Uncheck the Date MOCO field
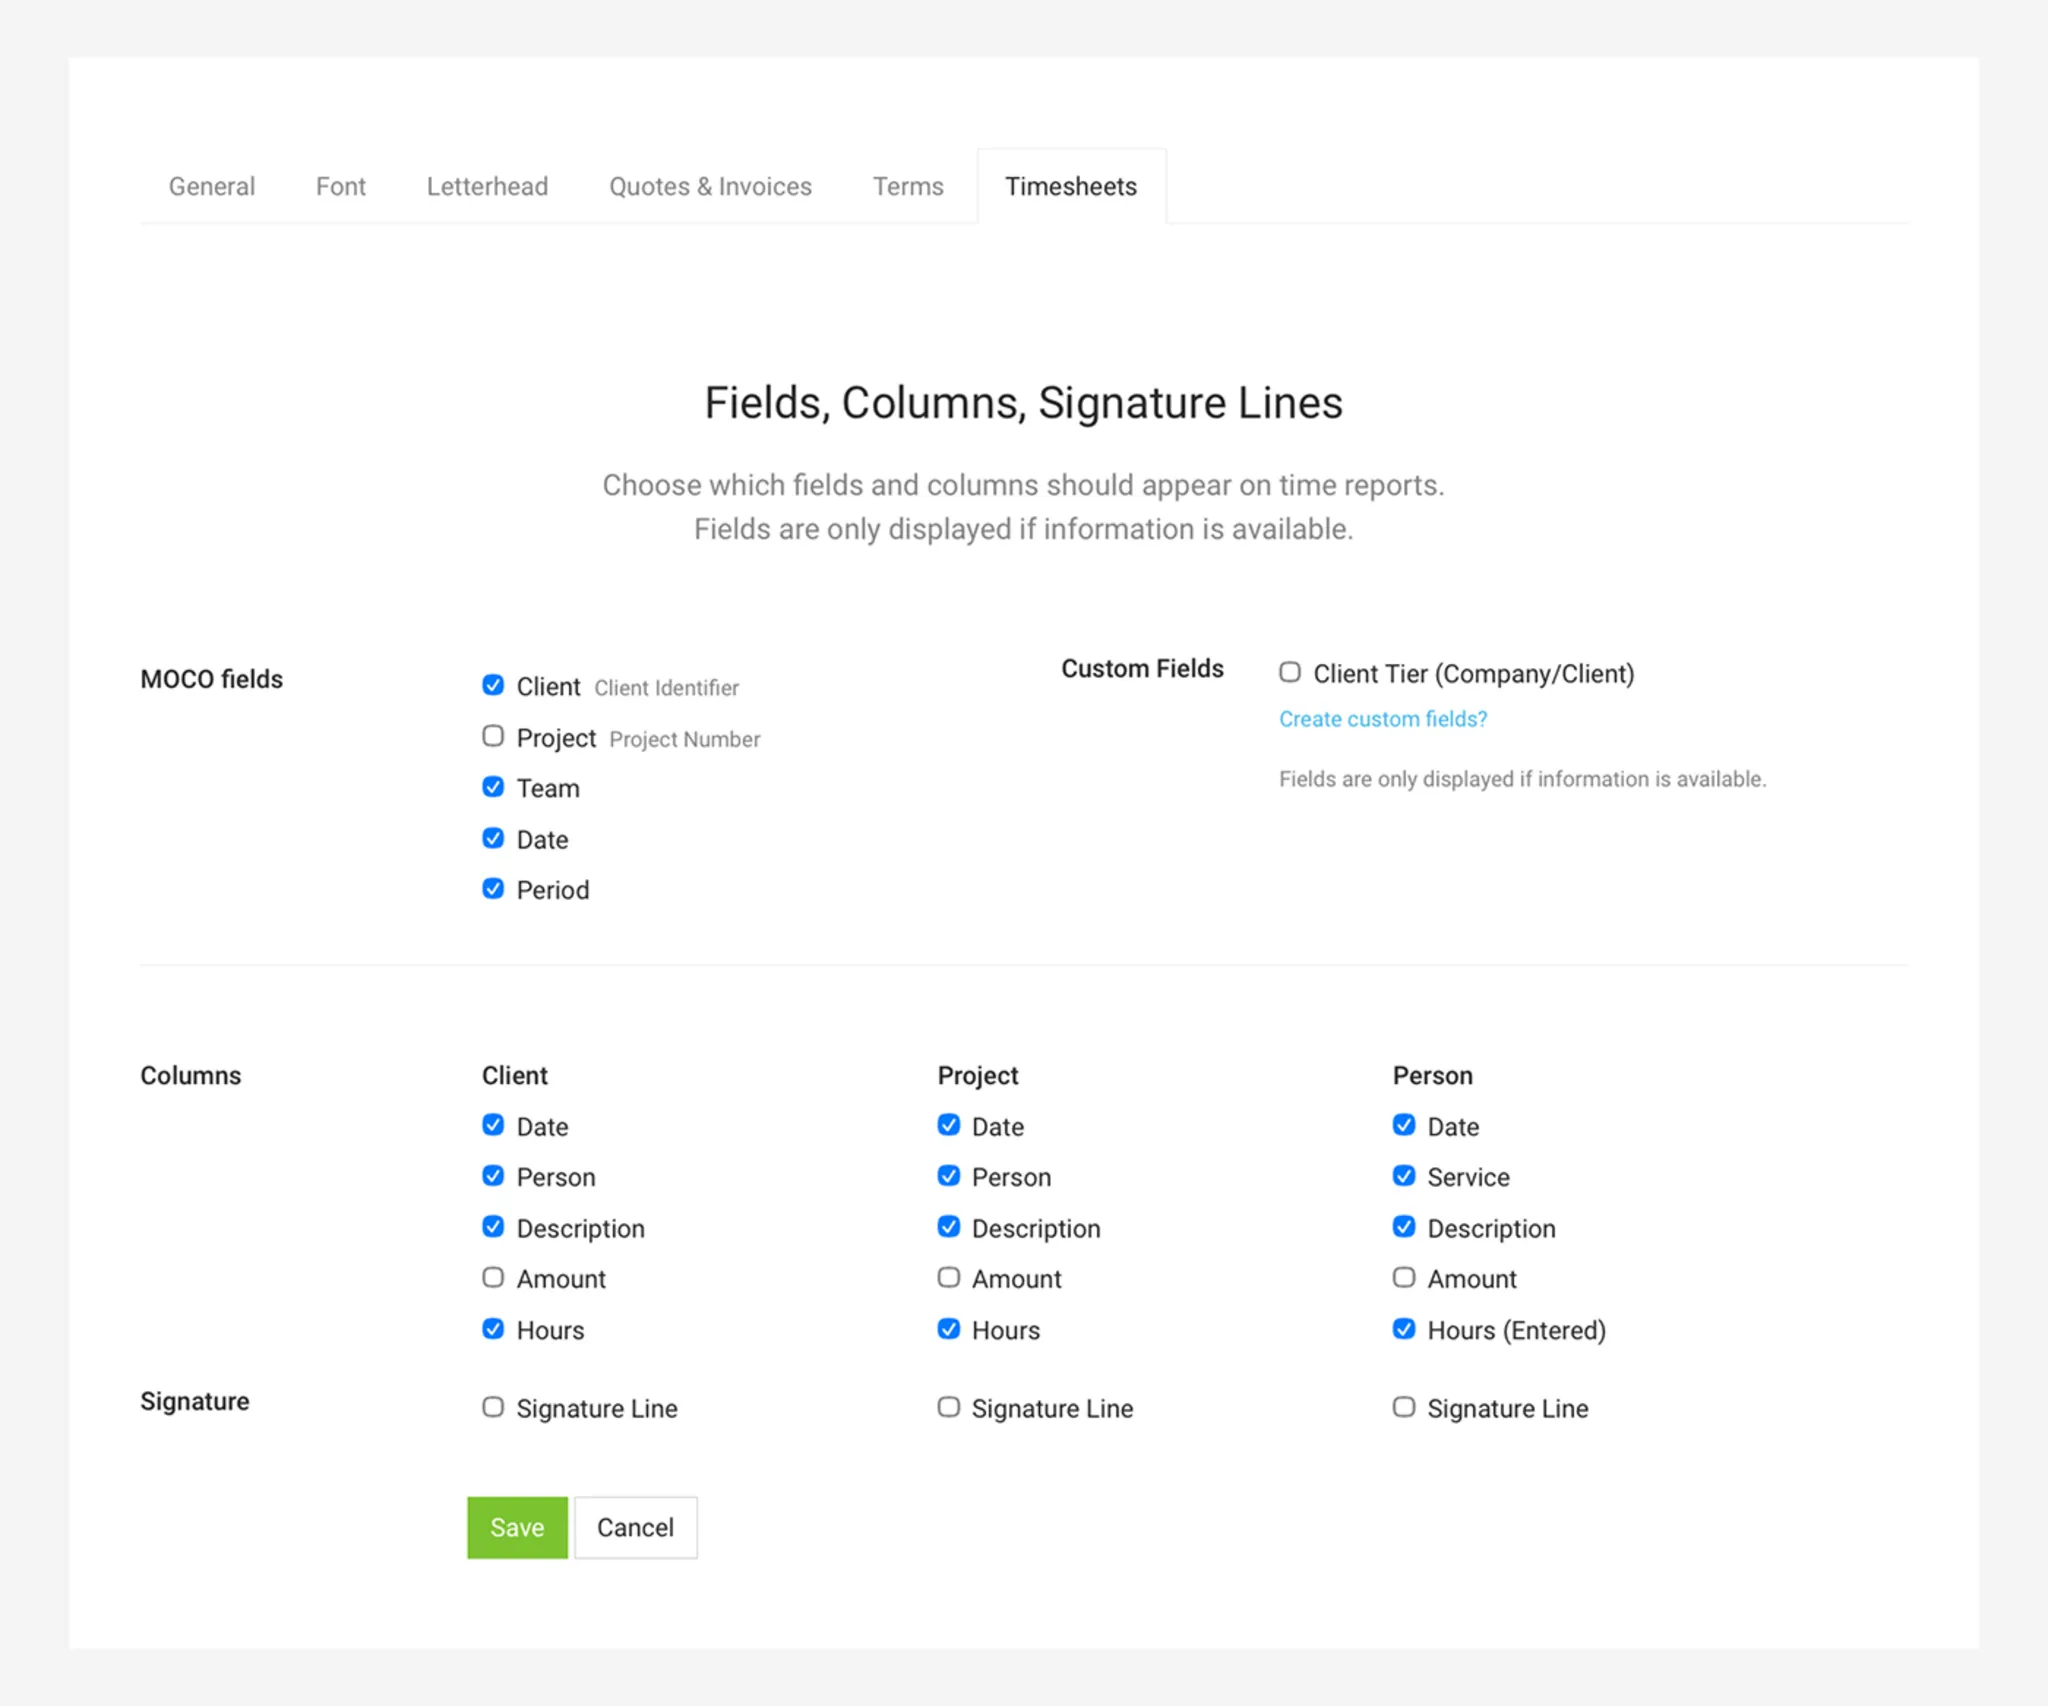 click(x=493, y=838)
